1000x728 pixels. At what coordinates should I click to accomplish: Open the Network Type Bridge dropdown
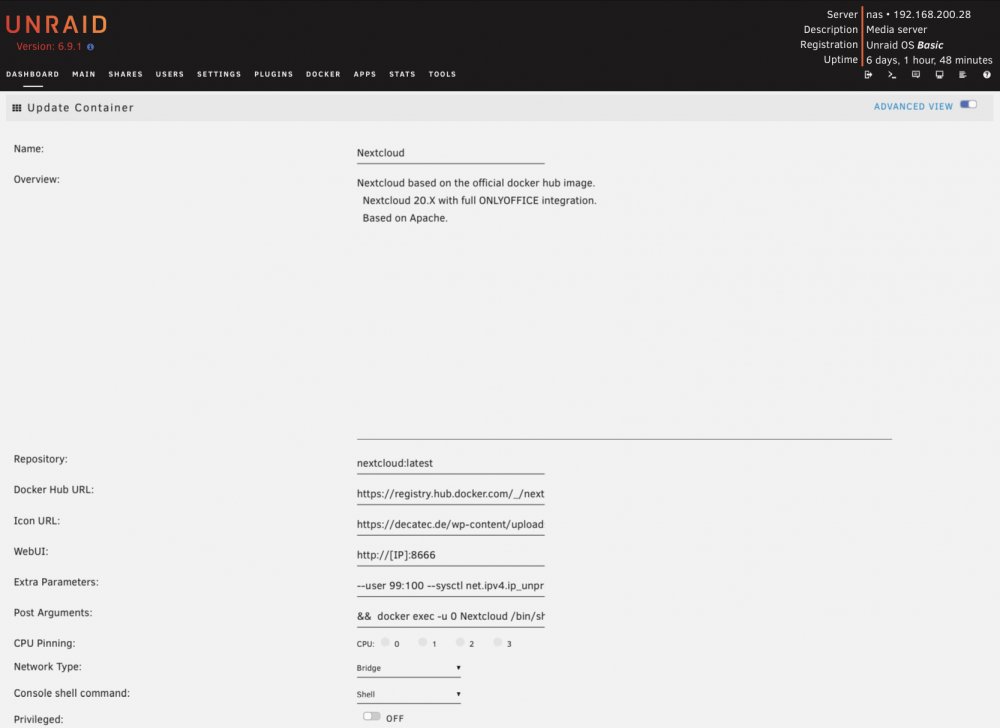coord(408,668)
